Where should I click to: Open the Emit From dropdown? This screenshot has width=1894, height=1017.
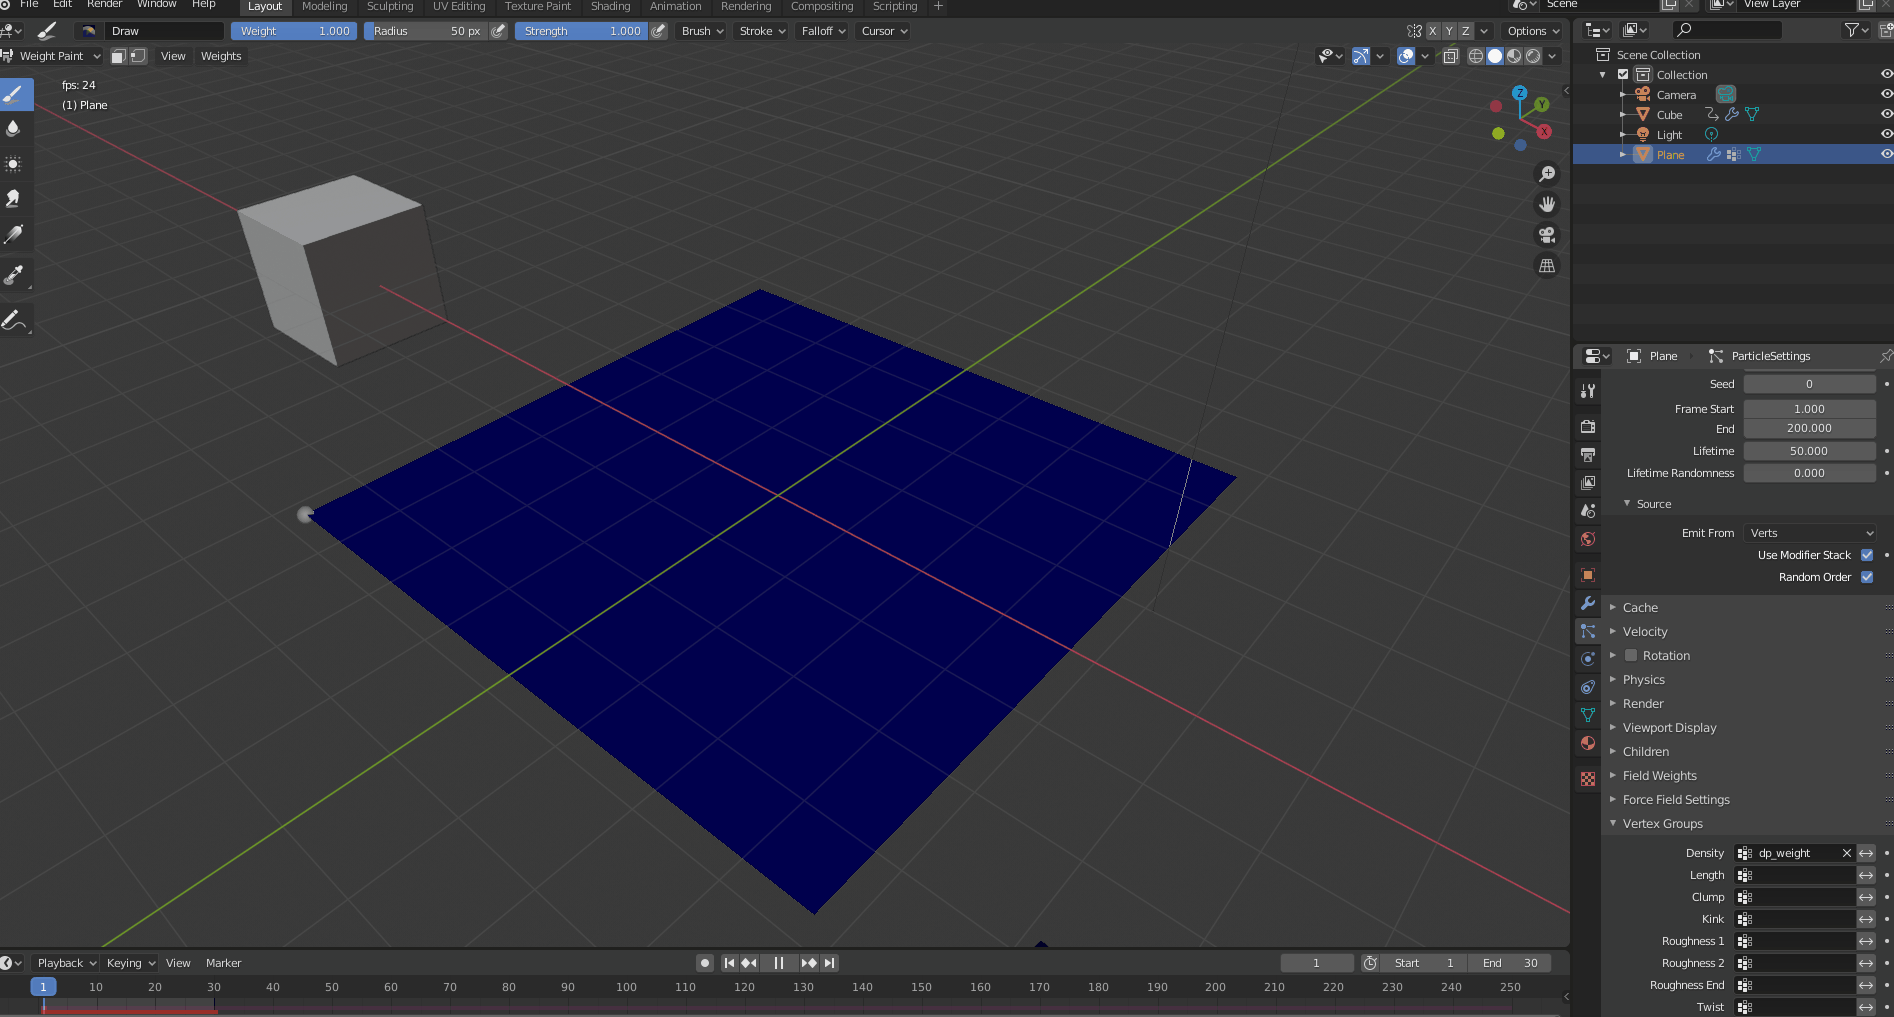coord(1809,533)
